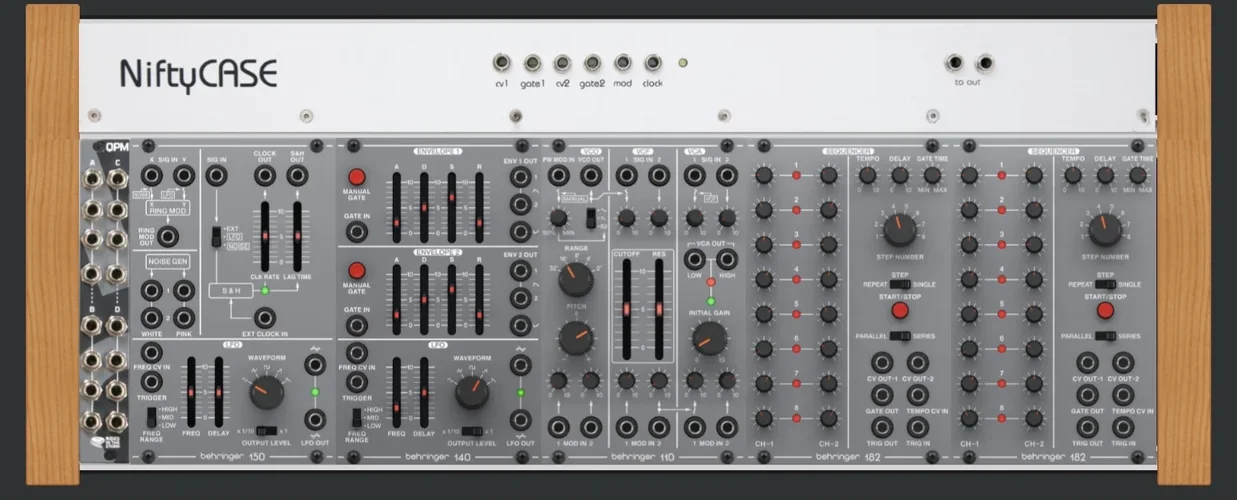Click the sample & hold SIG IN jack

[x=217, y=176]
